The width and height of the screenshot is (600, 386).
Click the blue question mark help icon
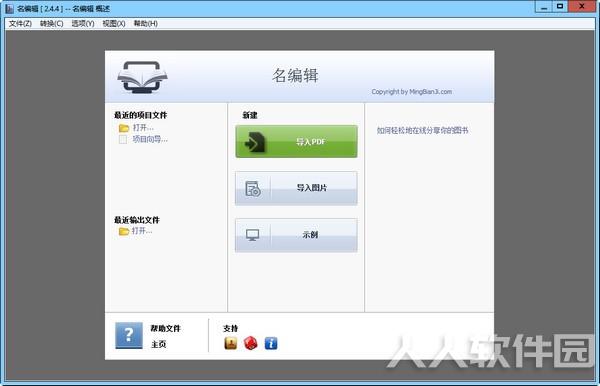coord(129,335)
